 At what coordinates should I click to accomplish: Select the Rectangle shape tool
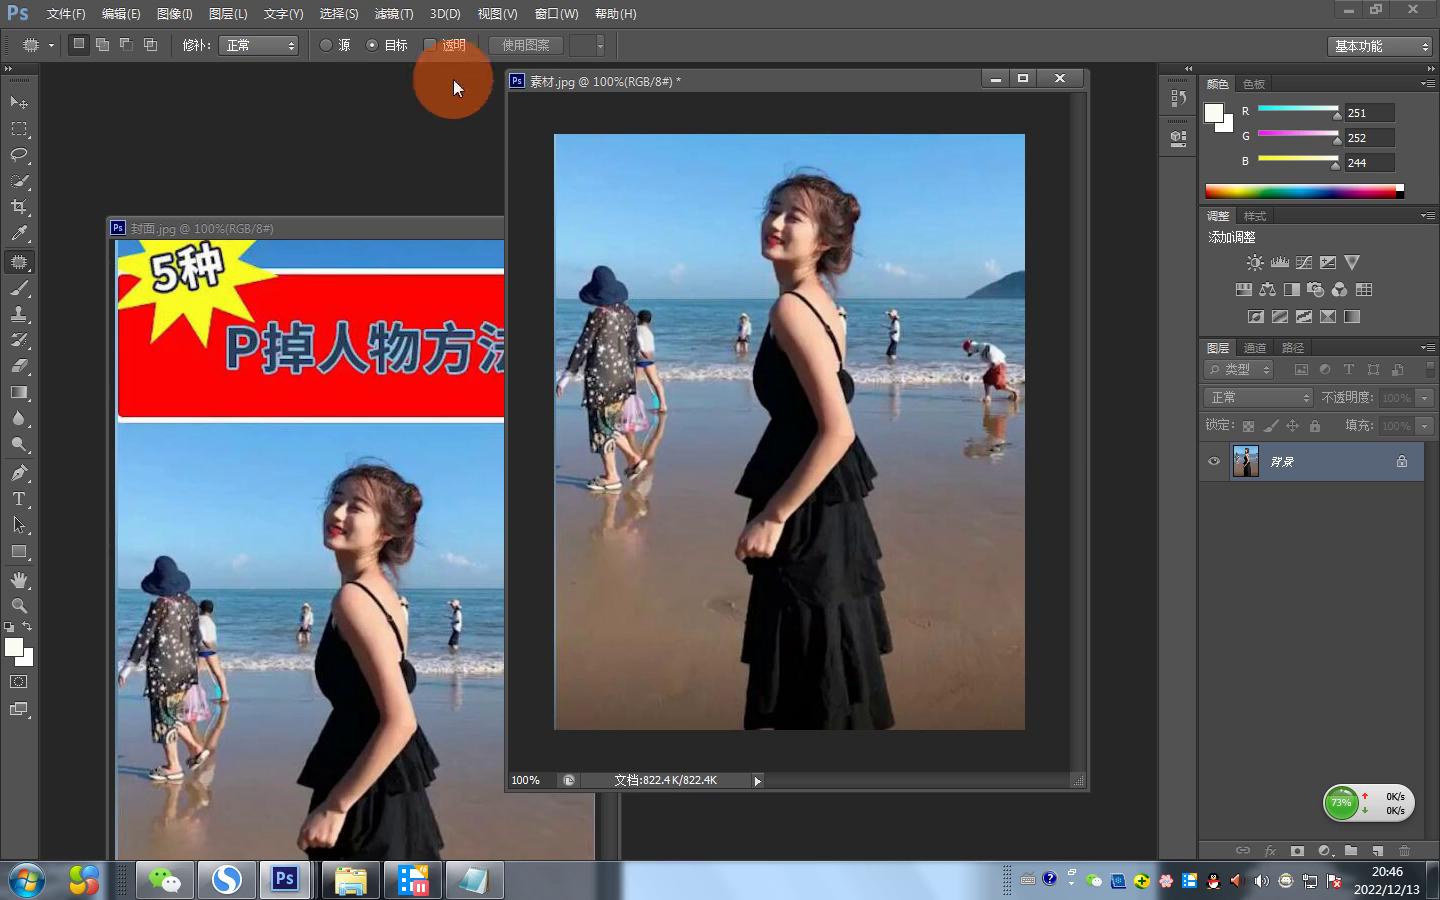(x=19, y=551)
